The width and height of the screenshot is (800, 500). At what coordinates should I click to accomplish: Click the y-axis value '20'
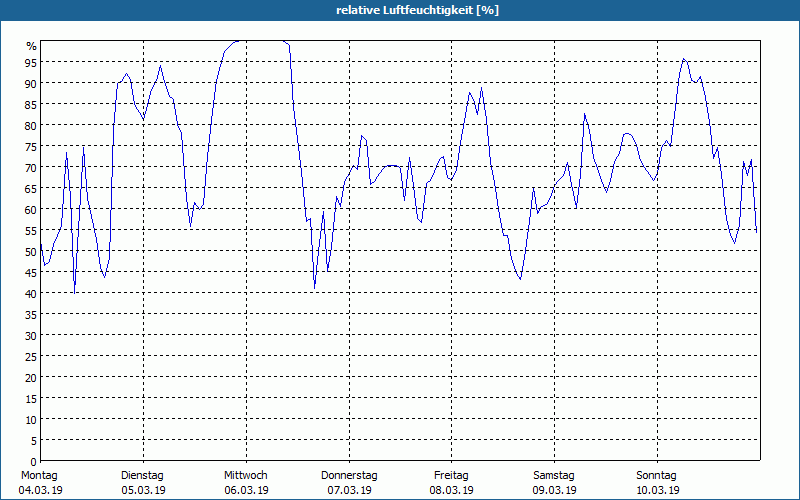point(31,378)
